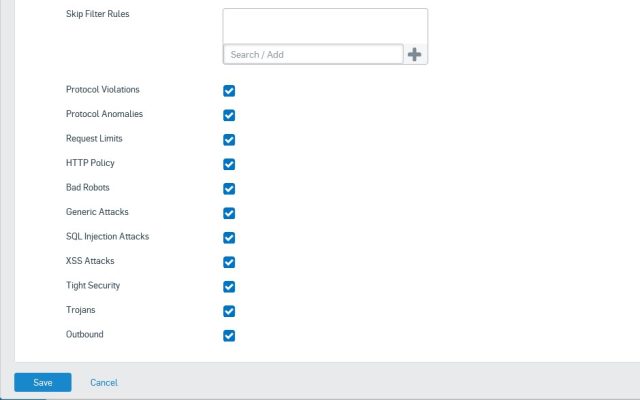Click the Cancel link

[x=104, y=383]
